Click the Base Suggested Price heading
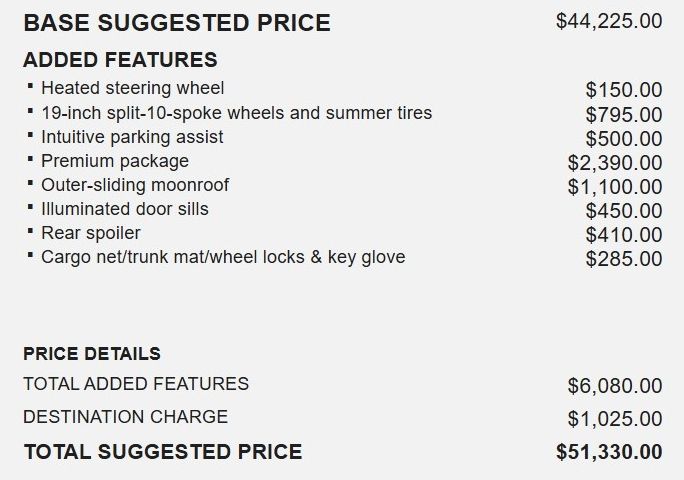The width and height of the screenshot is (684, 480). (177, 23)
